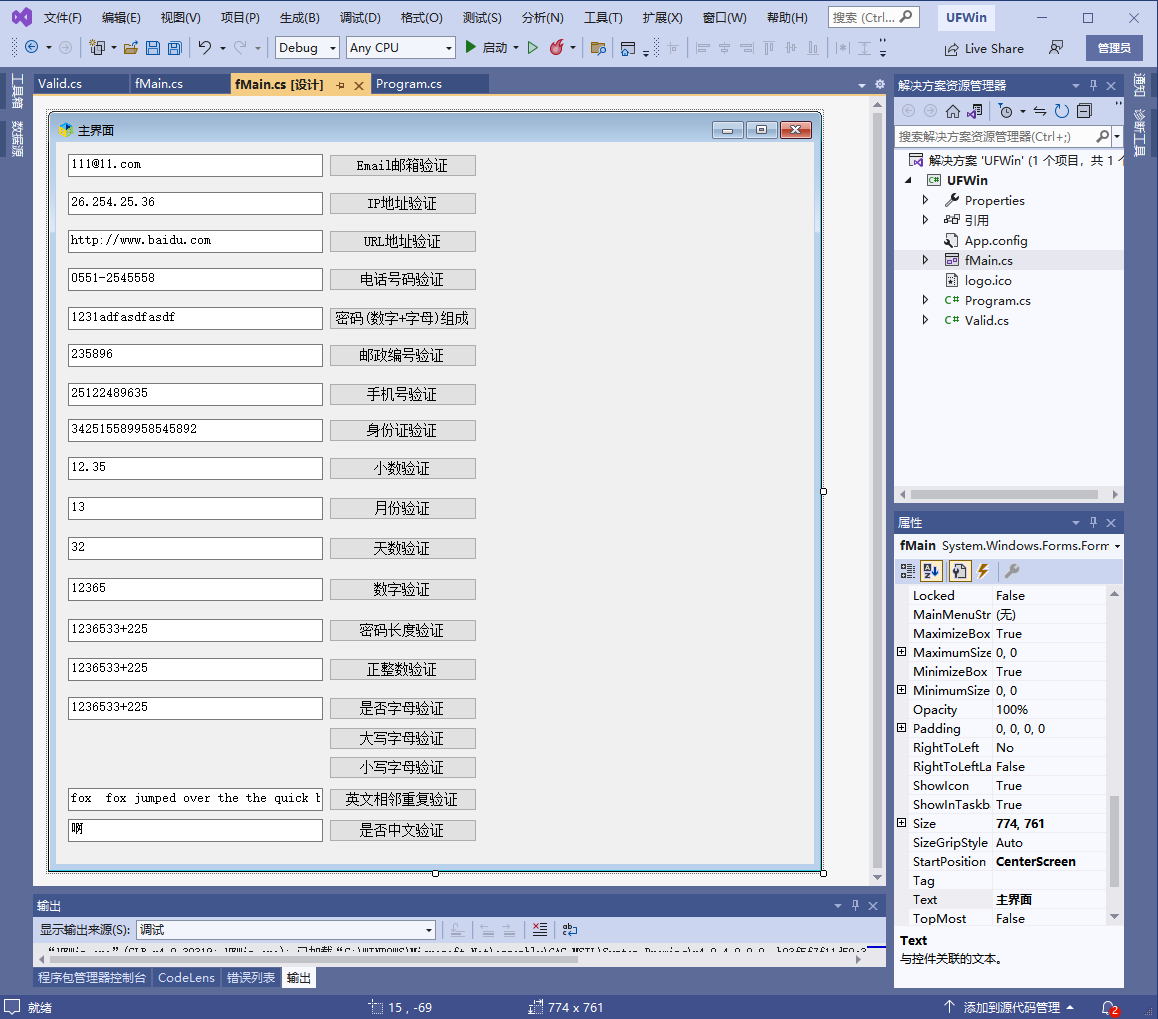Click the switch views icon in Solution Explorer
The image size is (1158, 1019).
975,111
